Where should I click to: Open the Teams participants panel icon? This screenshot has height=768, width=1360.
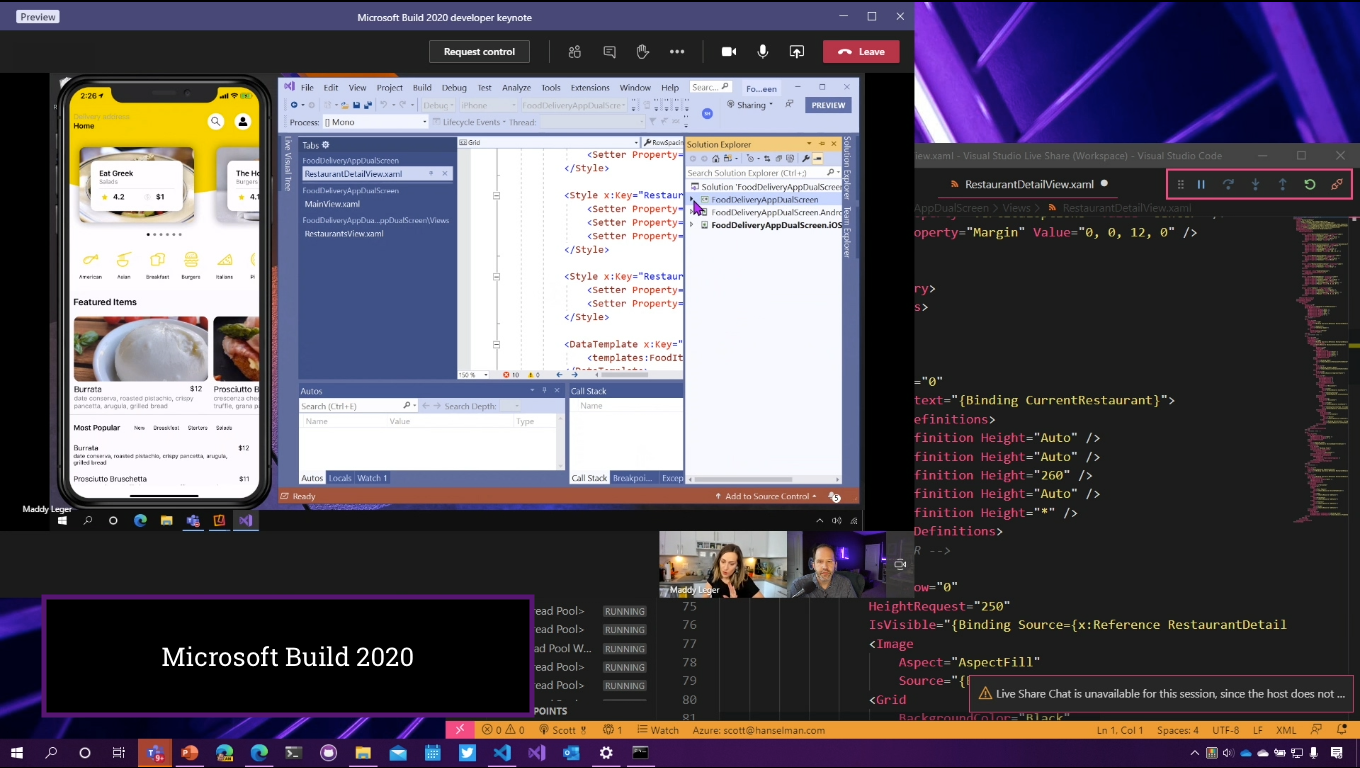point(575,52)
